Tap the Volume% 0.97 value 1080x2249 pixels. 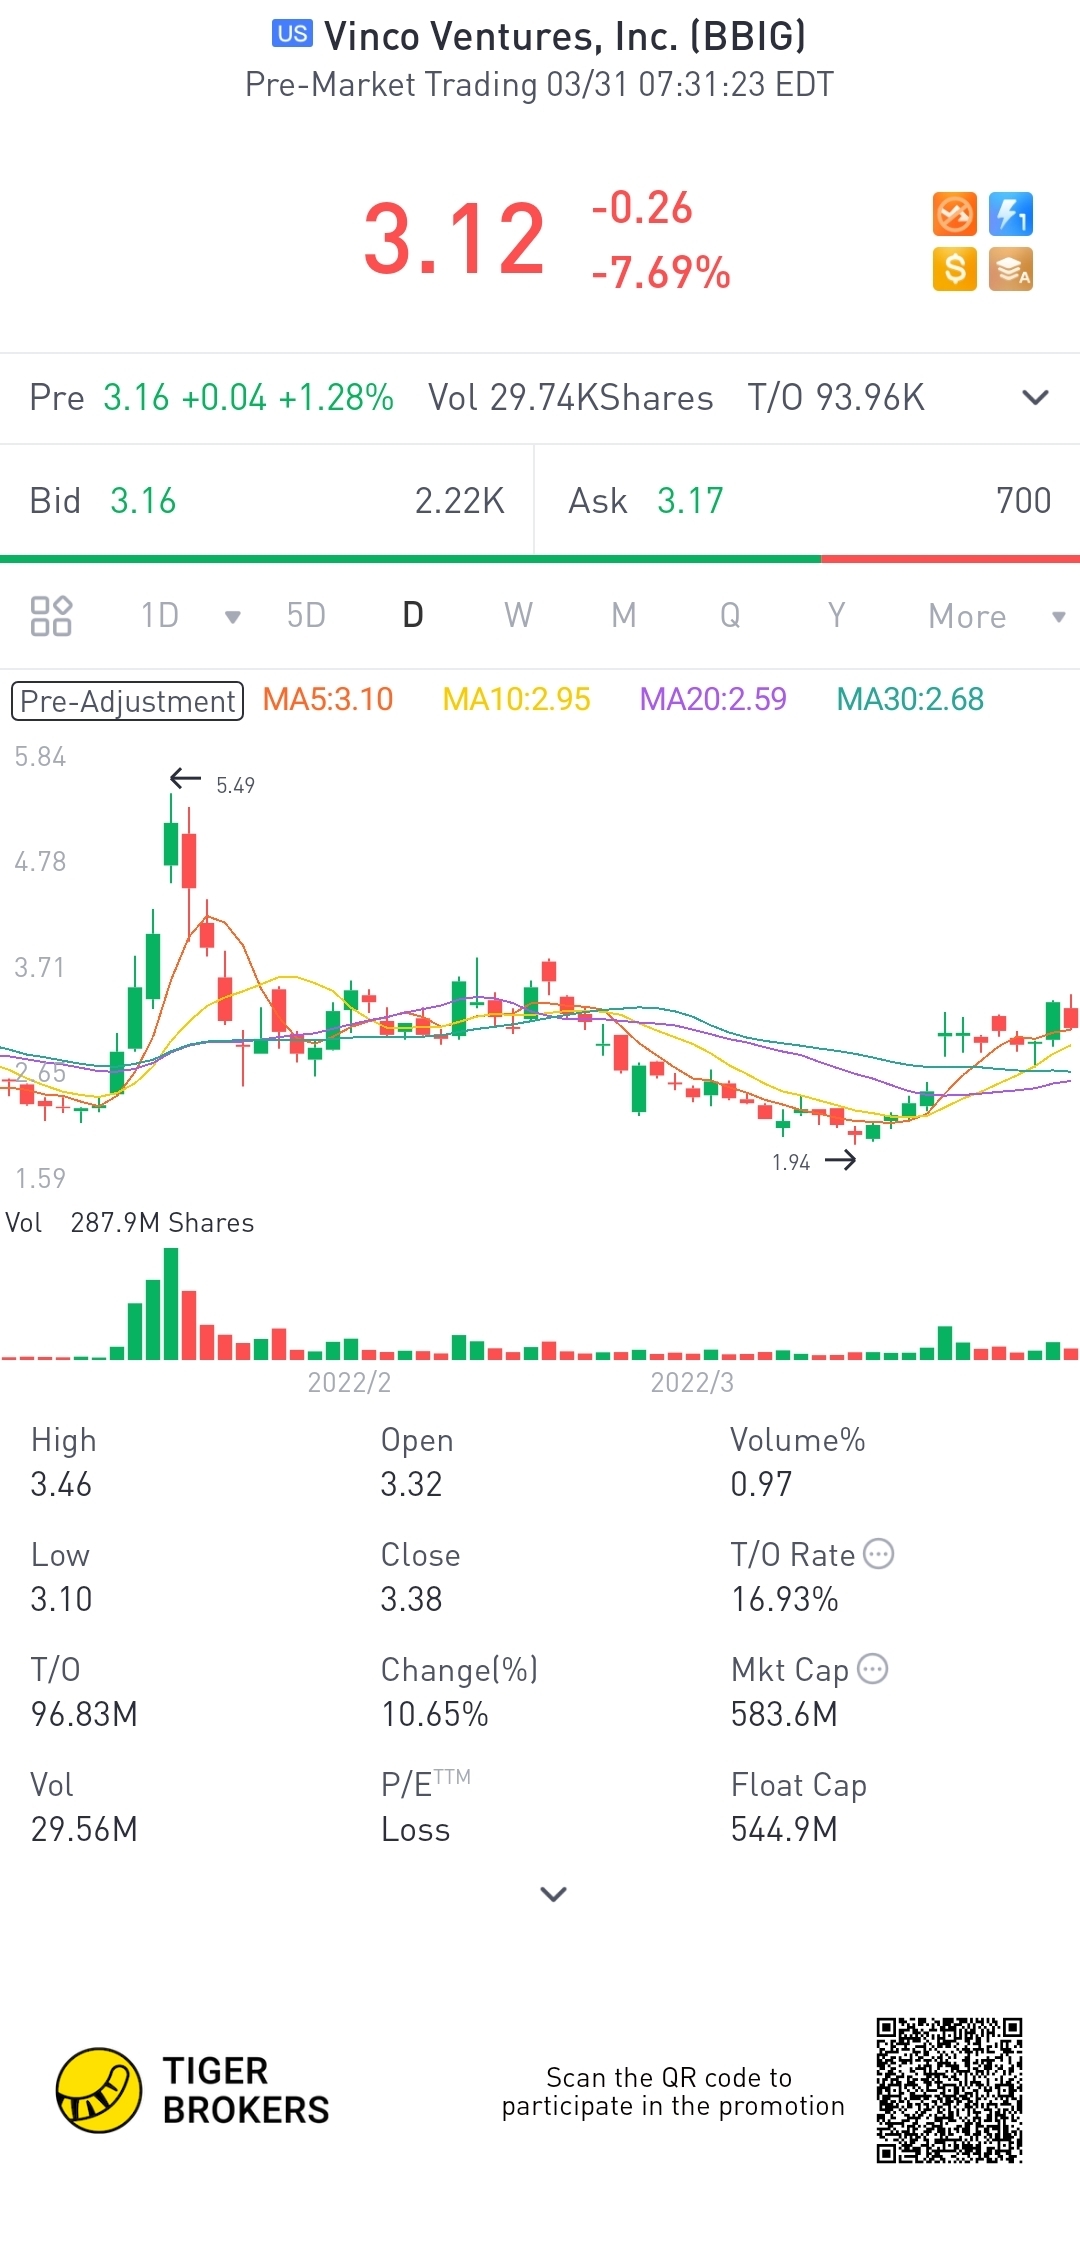coord(761,1484)
